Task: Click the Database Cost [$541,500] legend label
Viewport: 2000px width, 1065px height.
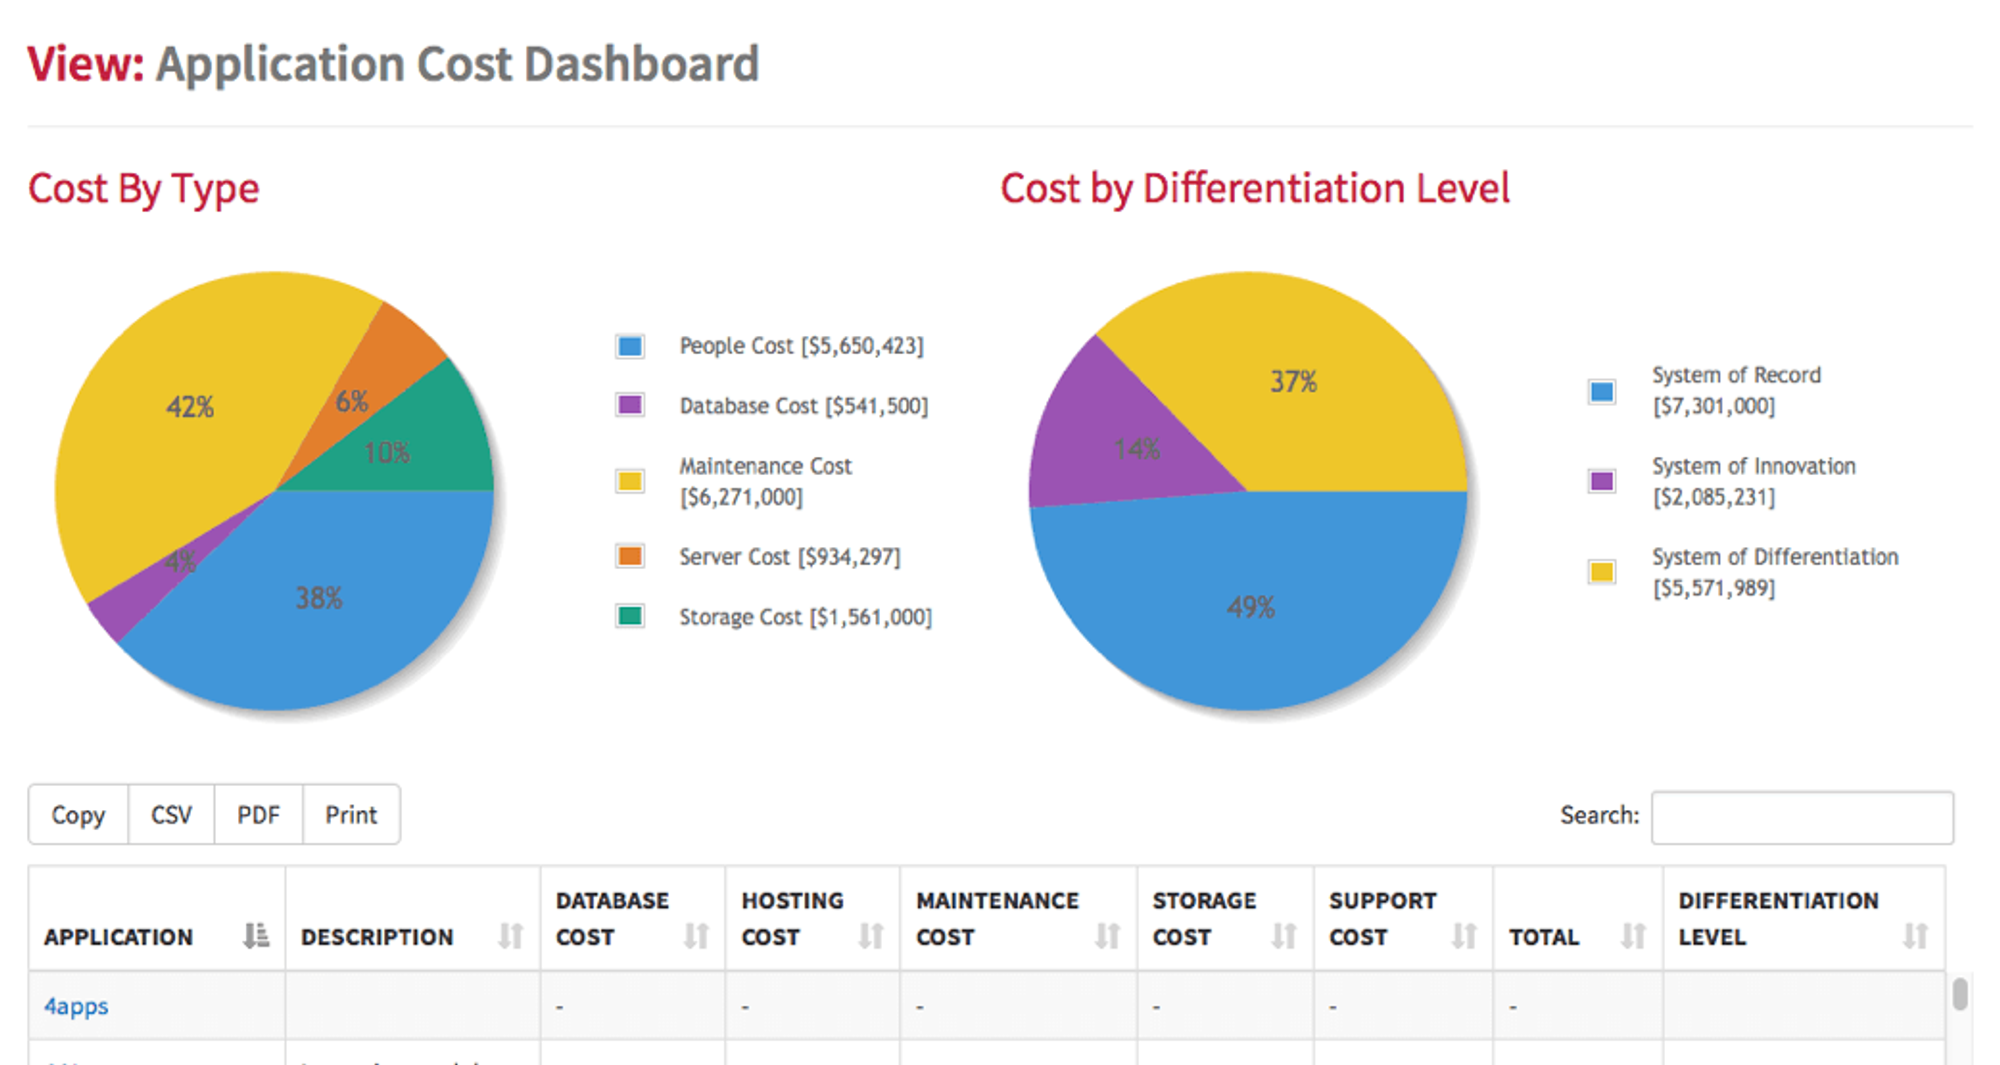Action: tap(803, 406)
